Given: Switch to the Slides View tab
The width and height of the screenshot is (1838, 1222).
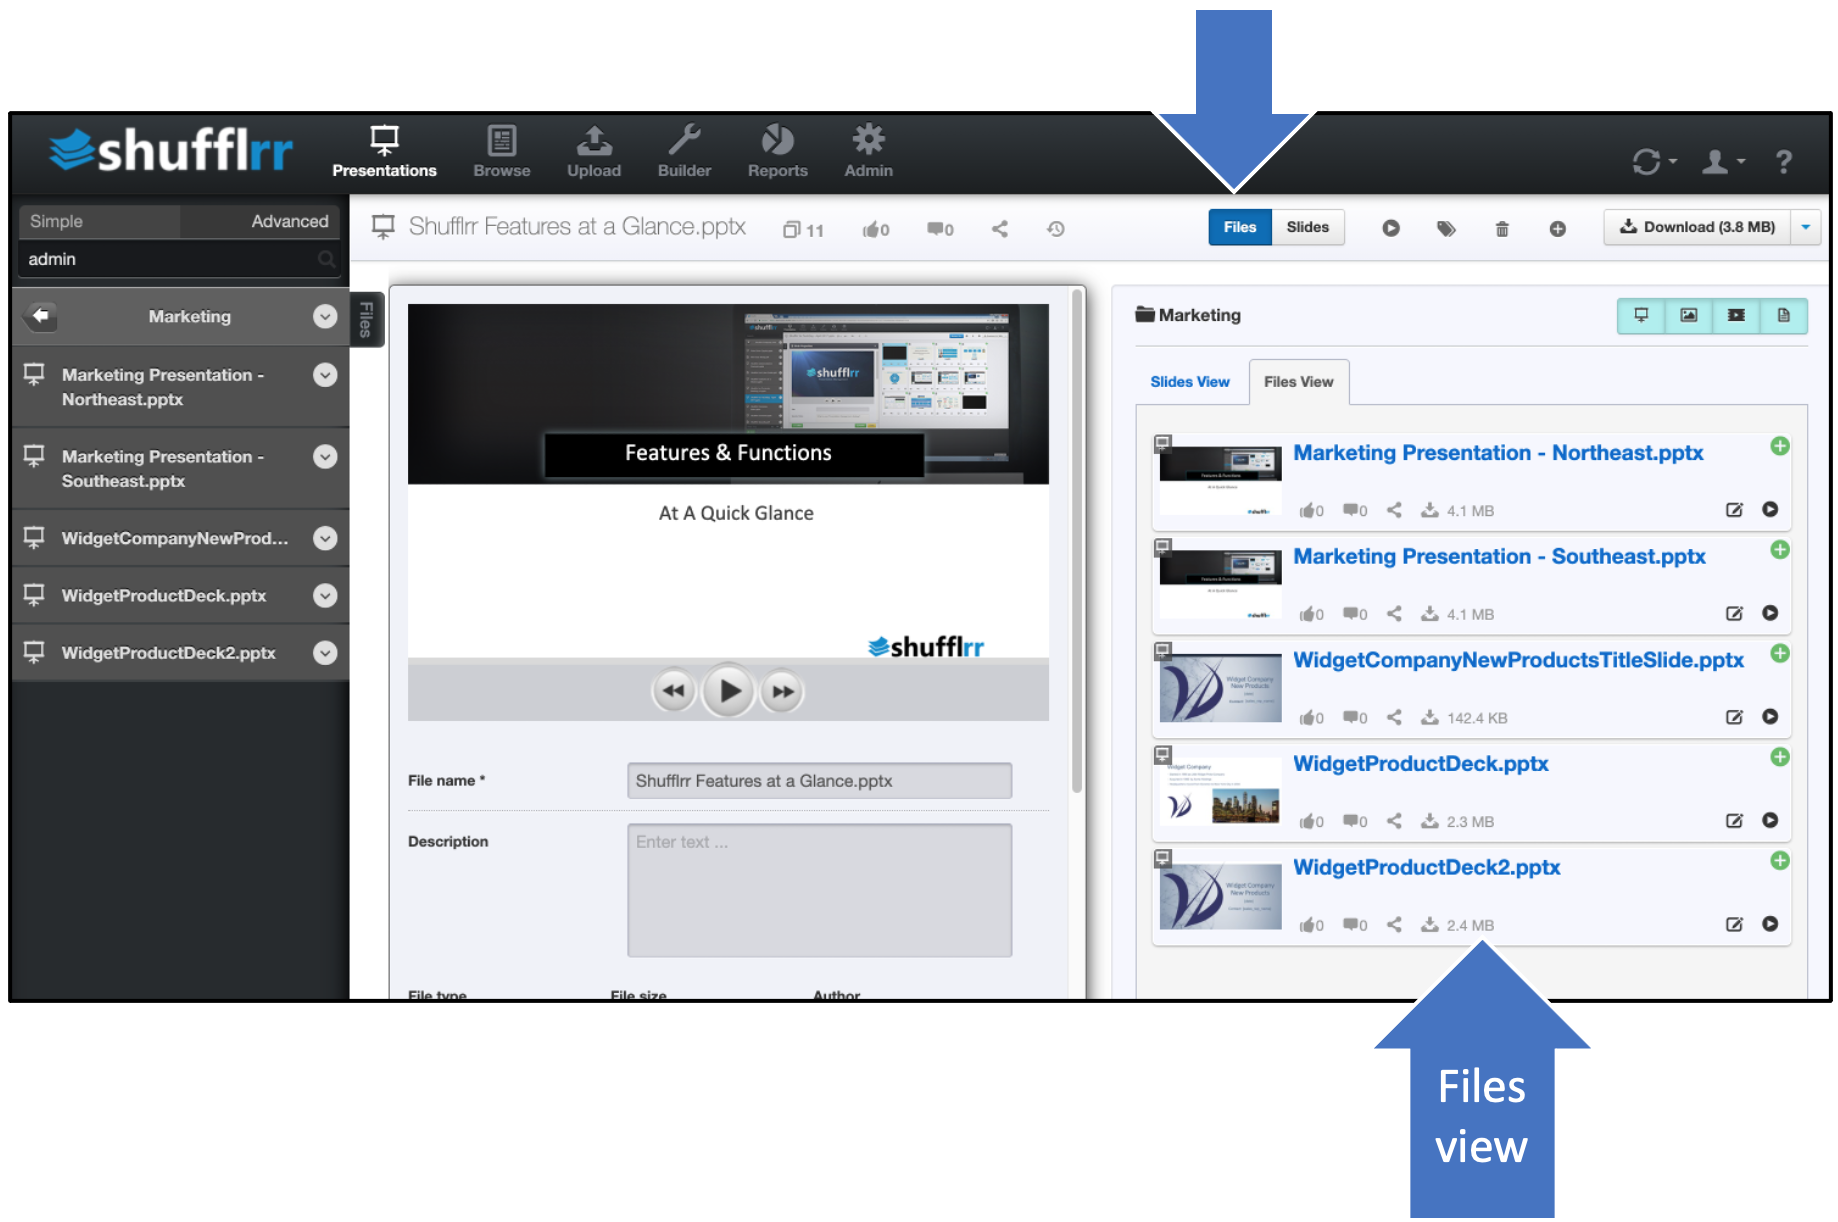Looking at the screenshot, I should pyautogui.click(x=1189, y=382).
